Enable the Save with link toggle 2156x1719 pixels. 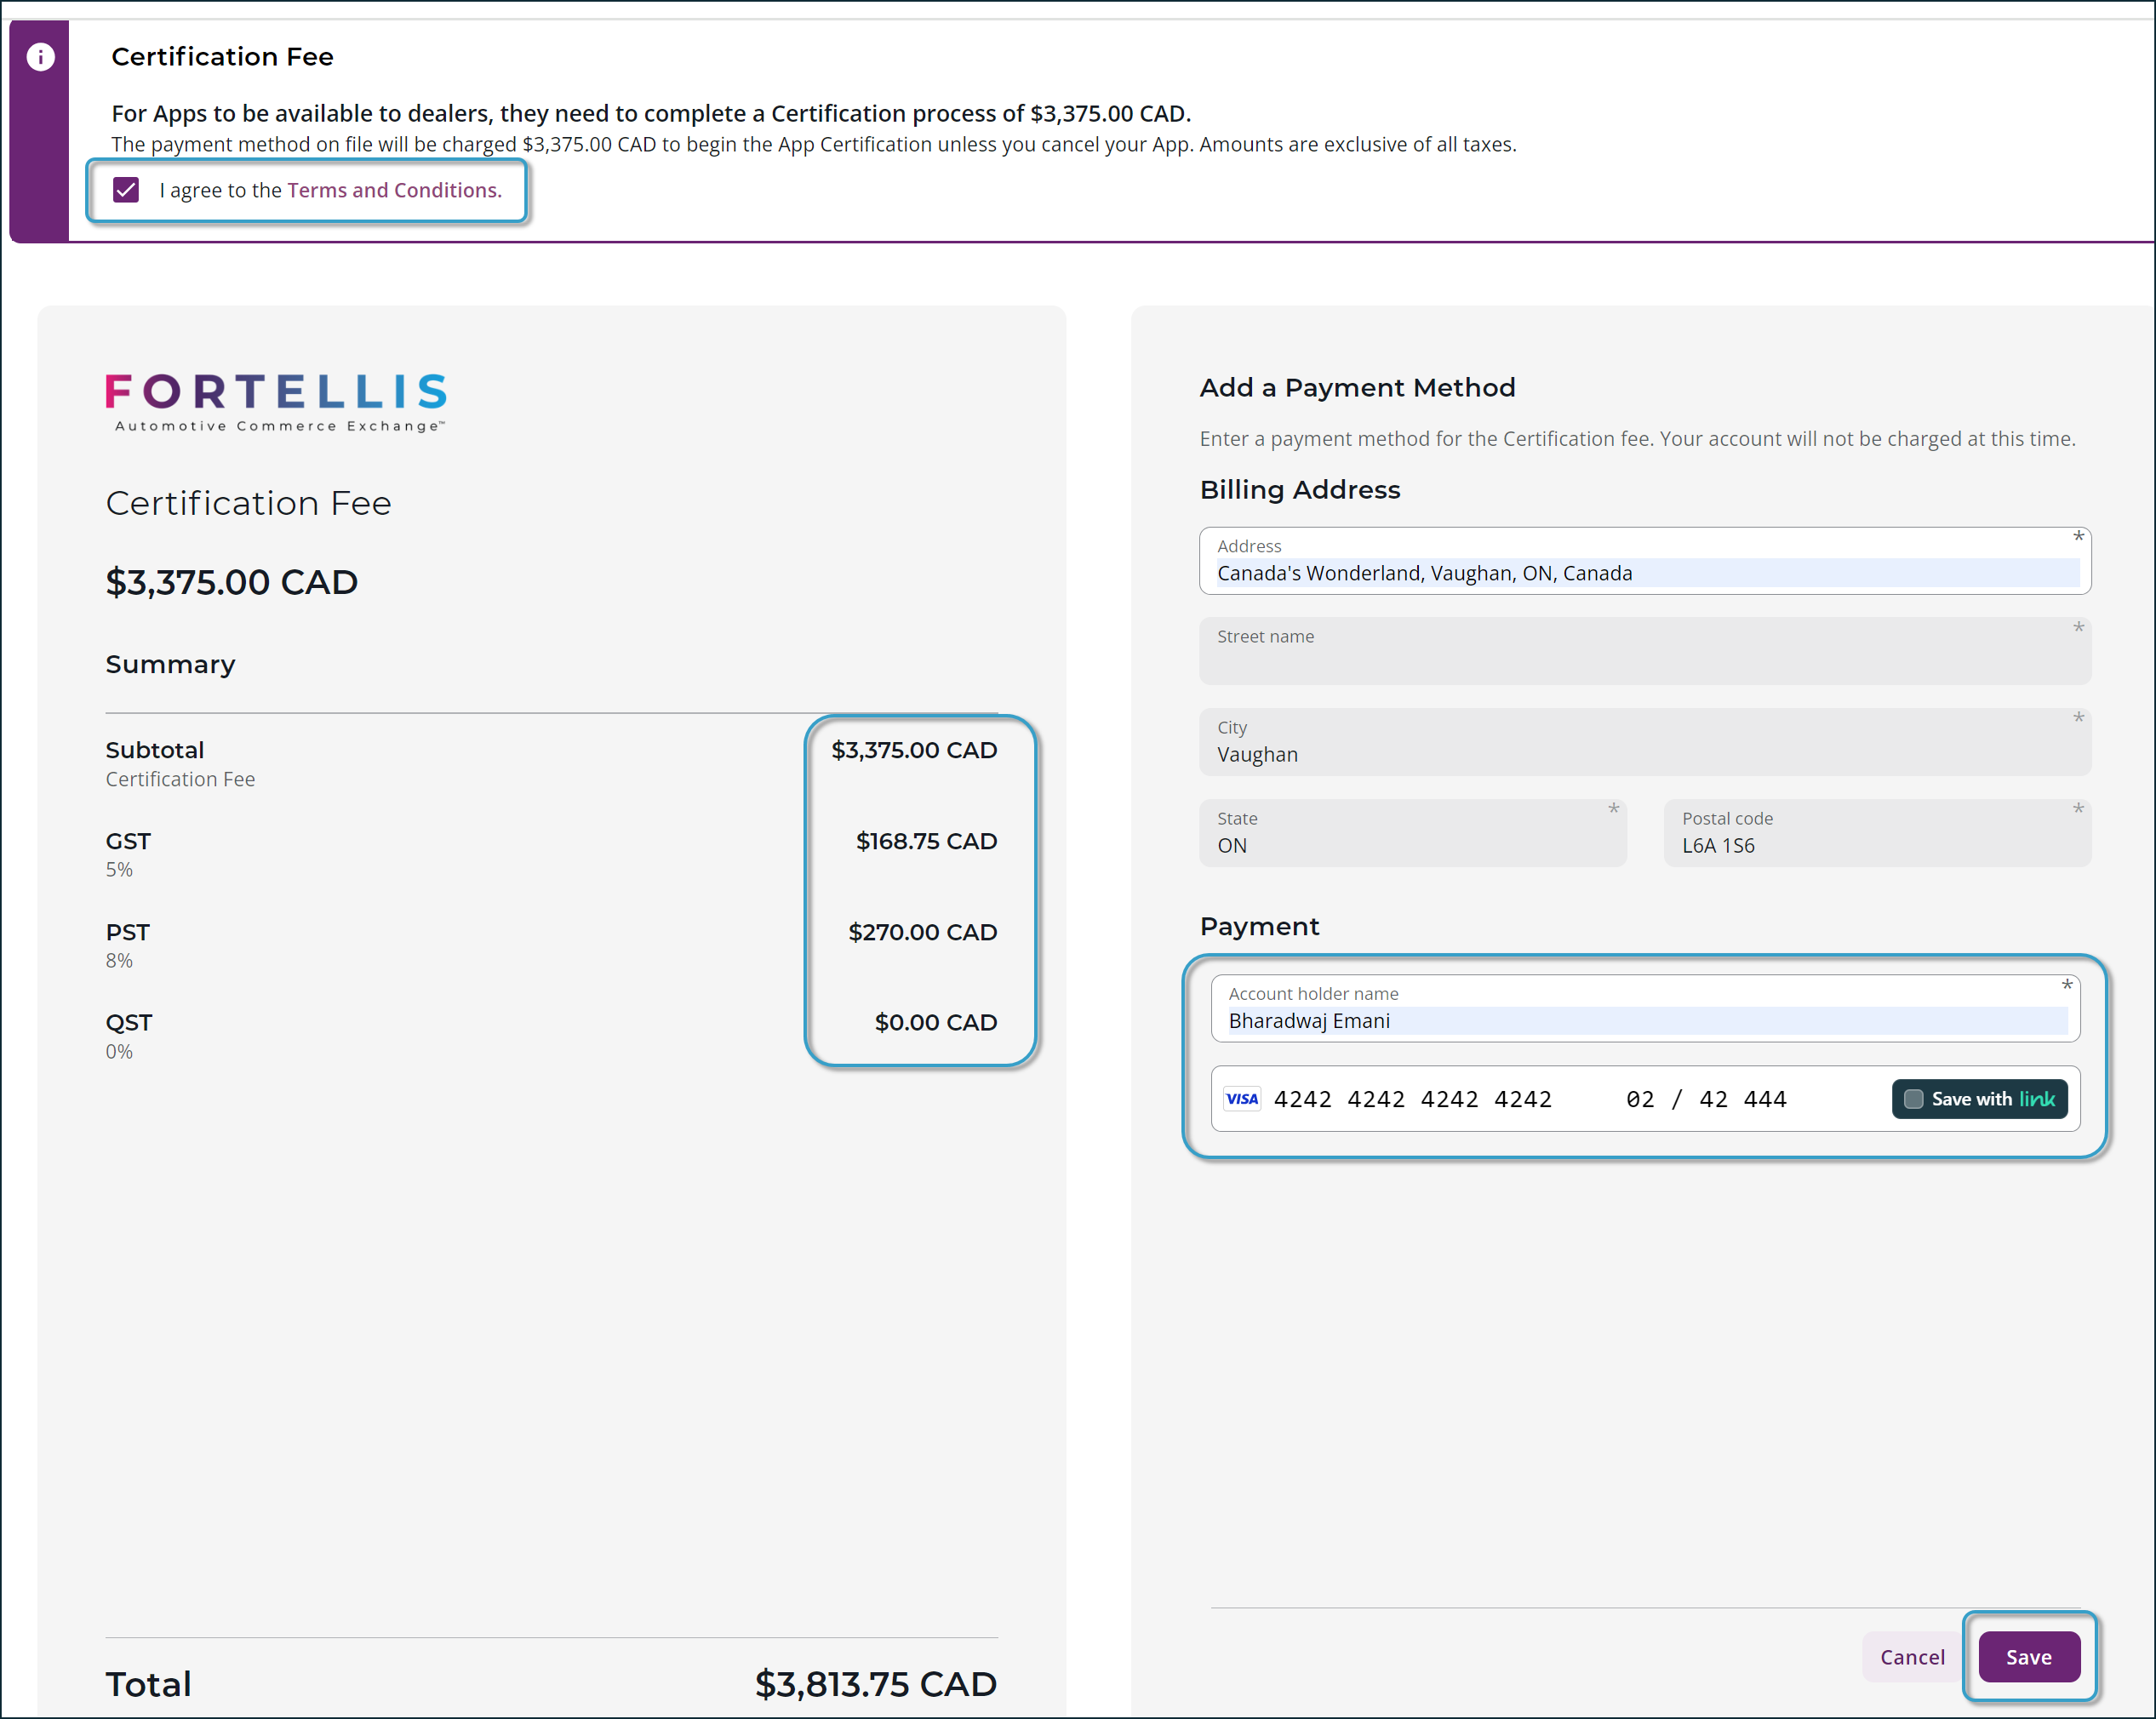(1913, 1098)
